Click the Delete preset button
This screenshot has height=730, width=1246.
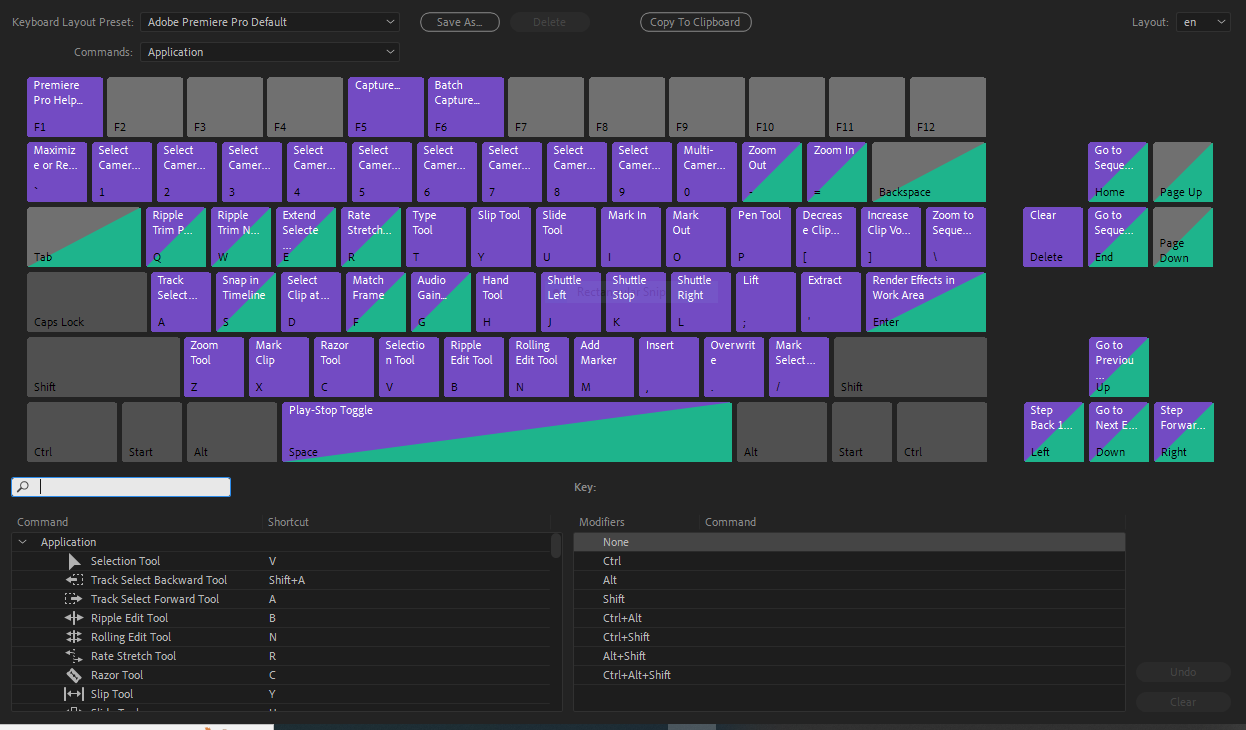pyautogui.click(x=549, y=22)
